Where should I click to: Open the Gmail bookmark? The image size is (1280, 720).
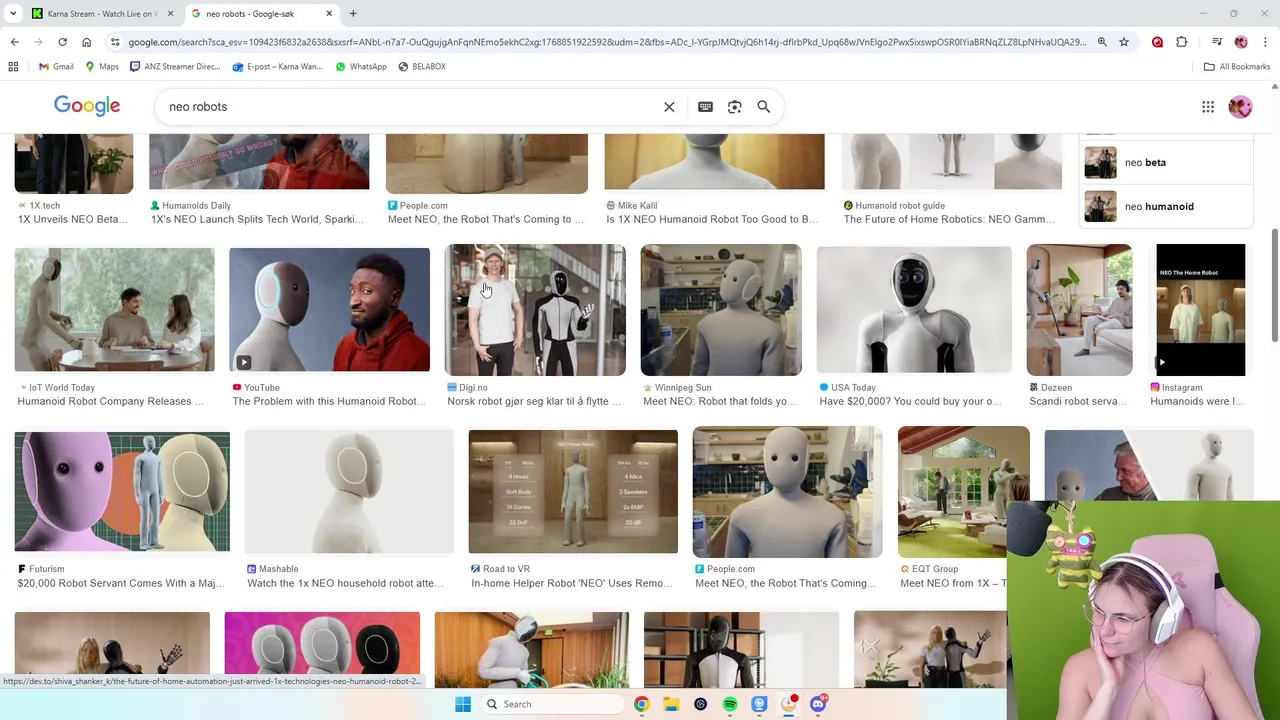click(56, 67)
